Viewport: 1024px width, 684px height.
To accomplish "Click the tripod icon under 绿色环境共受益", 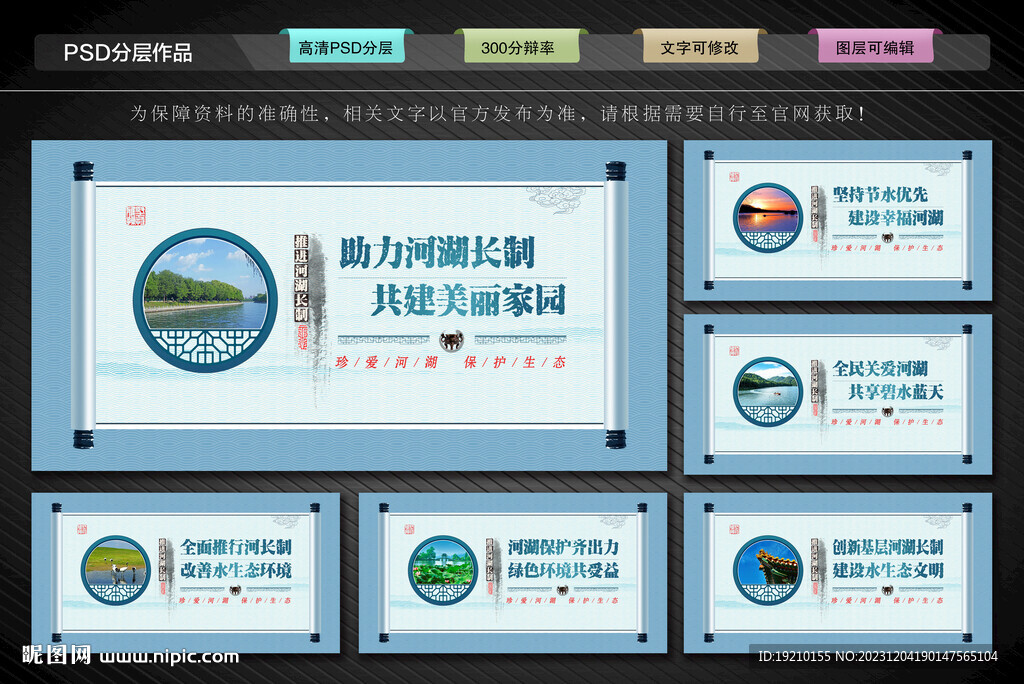I will (x=562, y=590).
